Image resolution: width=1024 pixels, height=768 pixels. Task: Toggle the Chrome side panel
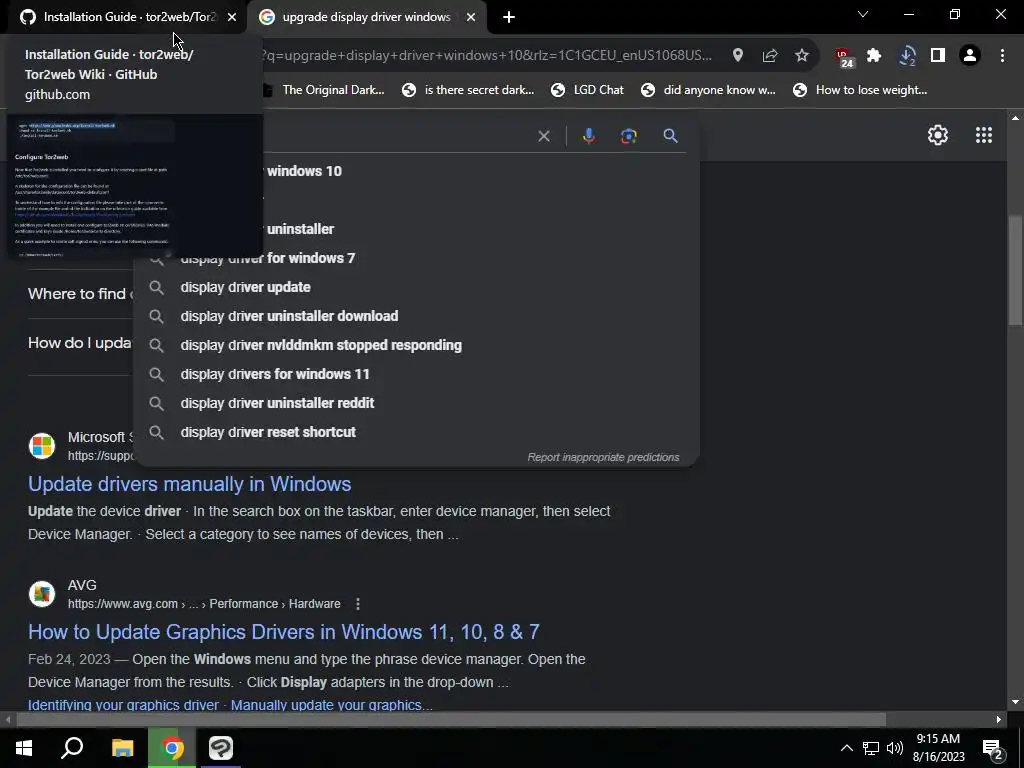938,56
